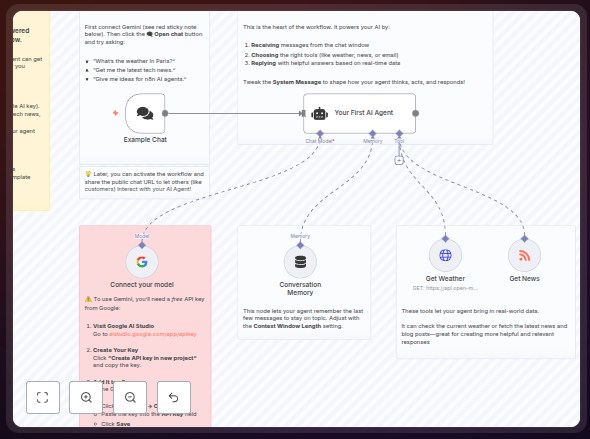The height and width of the screenshot is (439, 590).
Task: Click the Create Your Key step text
Action: pos(116,350)
